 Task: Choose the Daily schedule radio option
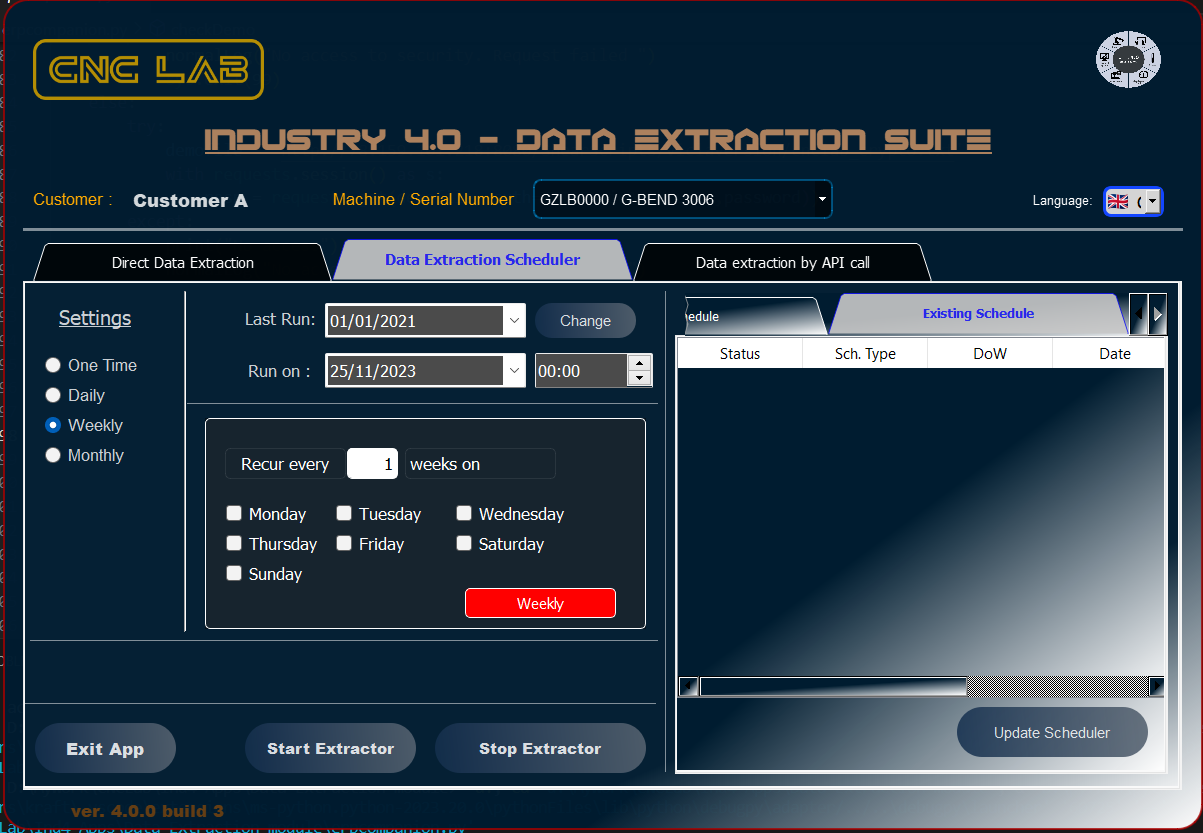[54, 396]
